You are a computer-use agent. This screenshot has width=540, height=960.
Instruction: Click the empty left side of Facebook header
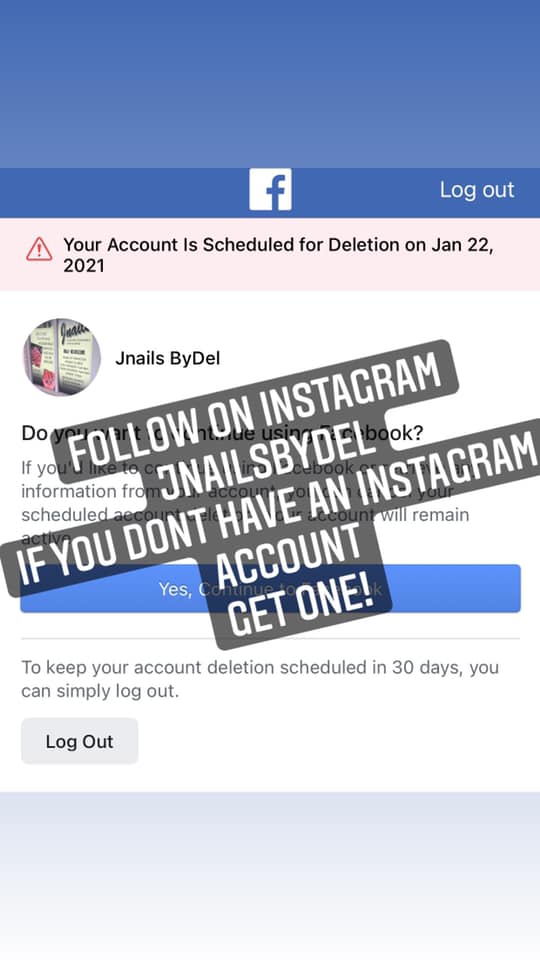point(122,192)
